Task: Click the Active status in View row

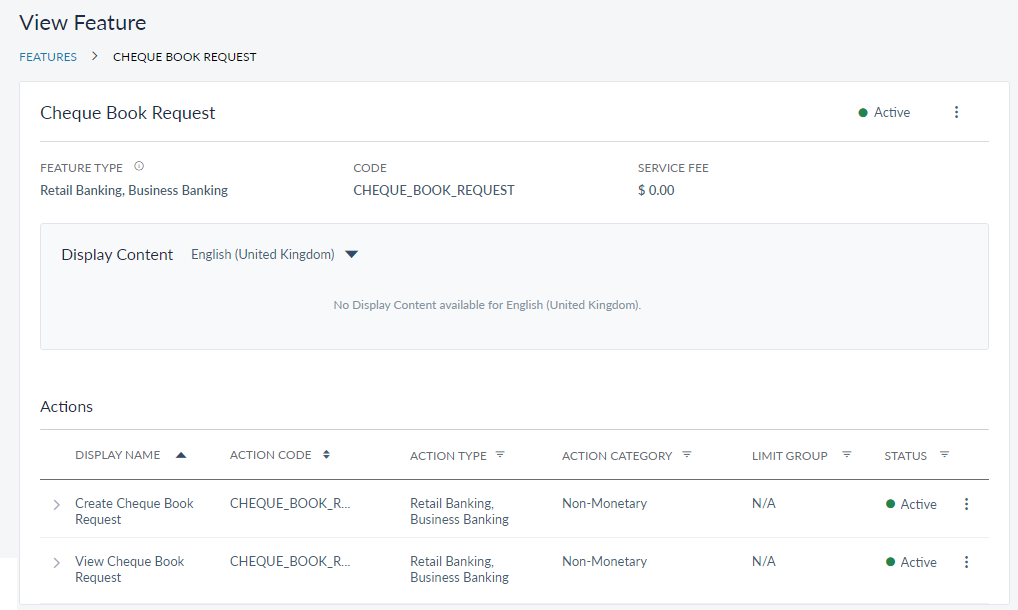Action: point(911,562)
